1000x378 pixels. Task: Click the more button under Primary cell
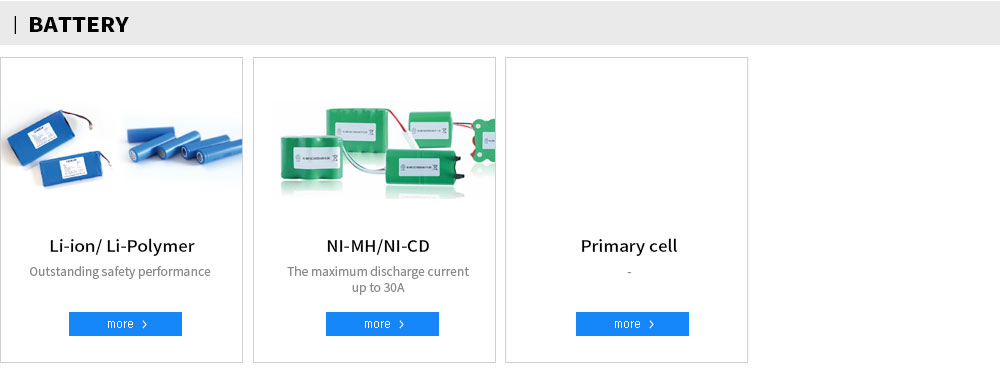pos(632,324)
